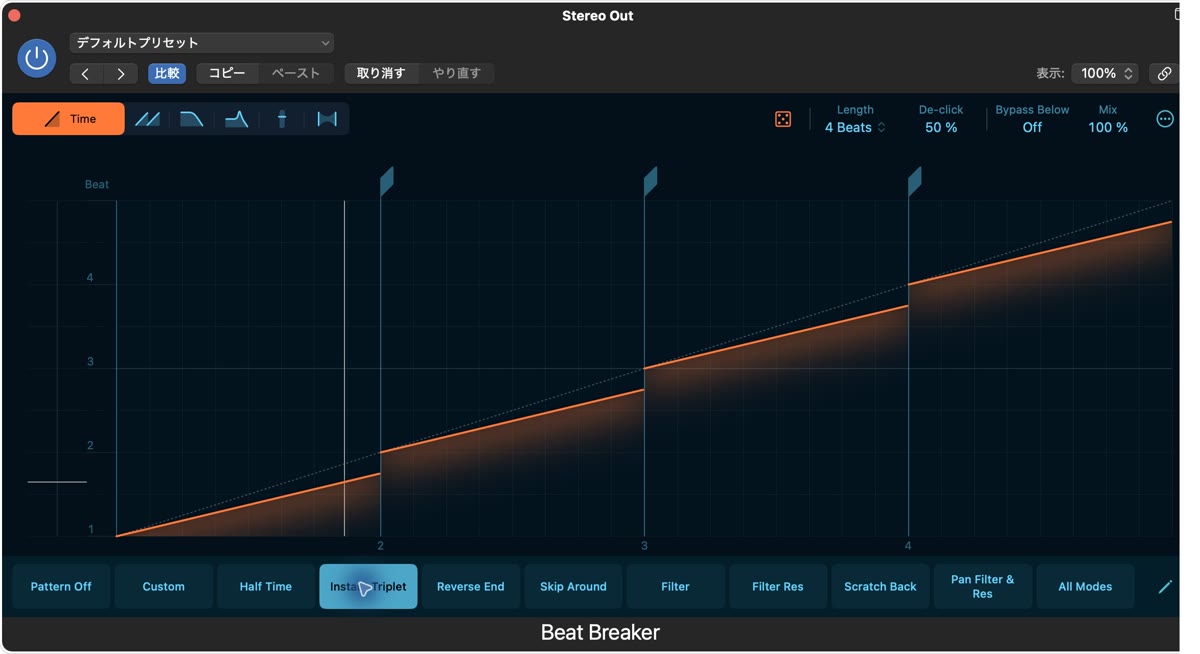The width and height of the screenshot is (1200, 654).
Task: Open the Length 4 Beats dropdown
Action: tap(855, 127)
